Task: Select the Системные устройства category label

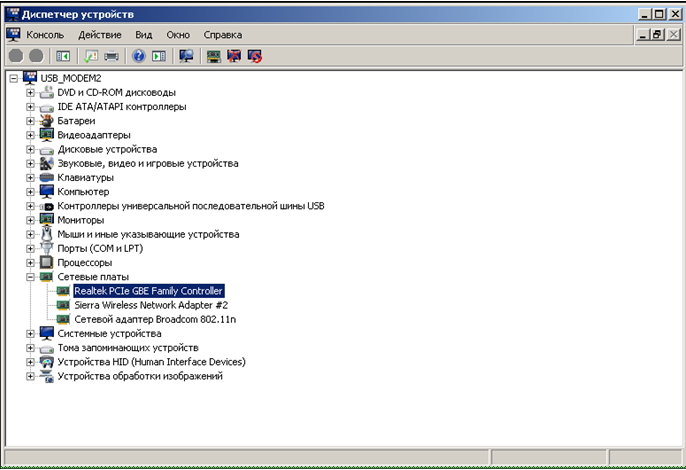Action: (x=109, y=333)
